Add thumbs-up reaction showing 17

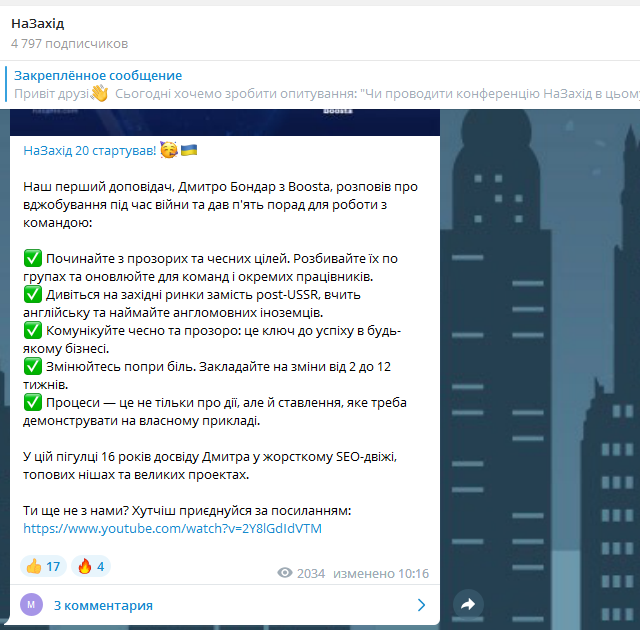coord(43,566)
